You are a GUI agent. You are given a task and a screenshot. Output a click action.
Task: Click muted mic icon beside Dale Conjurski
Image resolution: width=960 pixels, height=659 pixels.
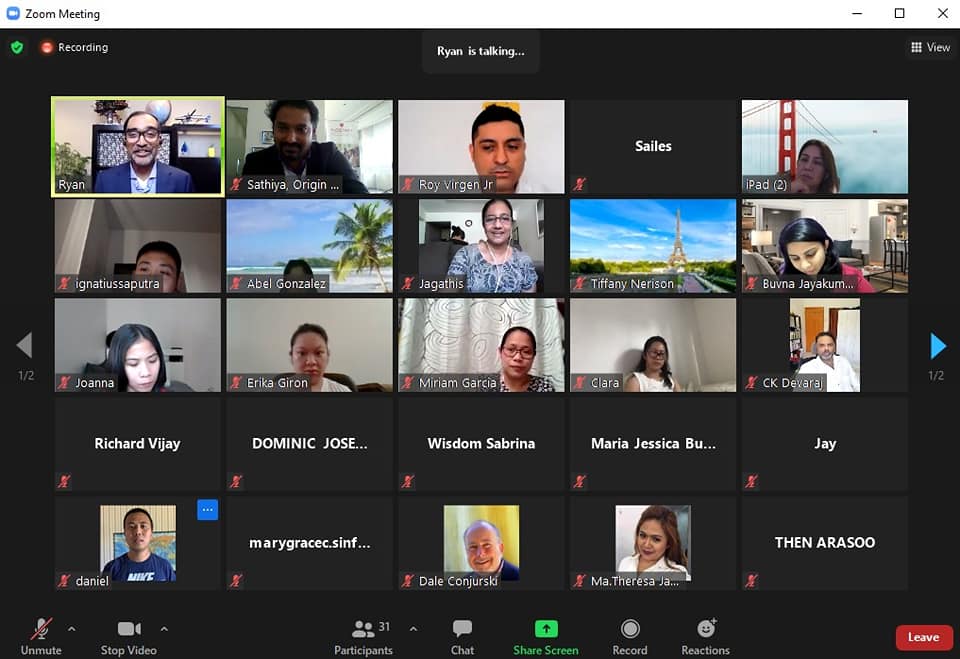click(x=408, y=581)
